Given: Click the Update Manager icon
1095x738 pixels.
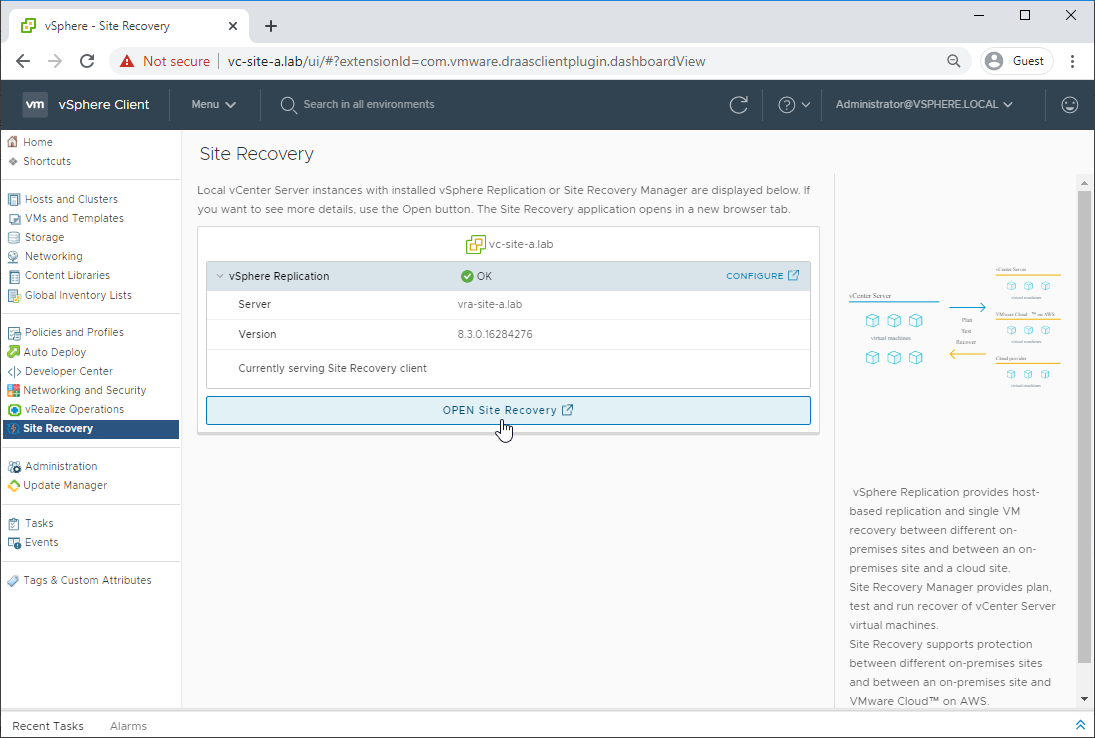Looking at the screenshot, I should pos(13,485).
